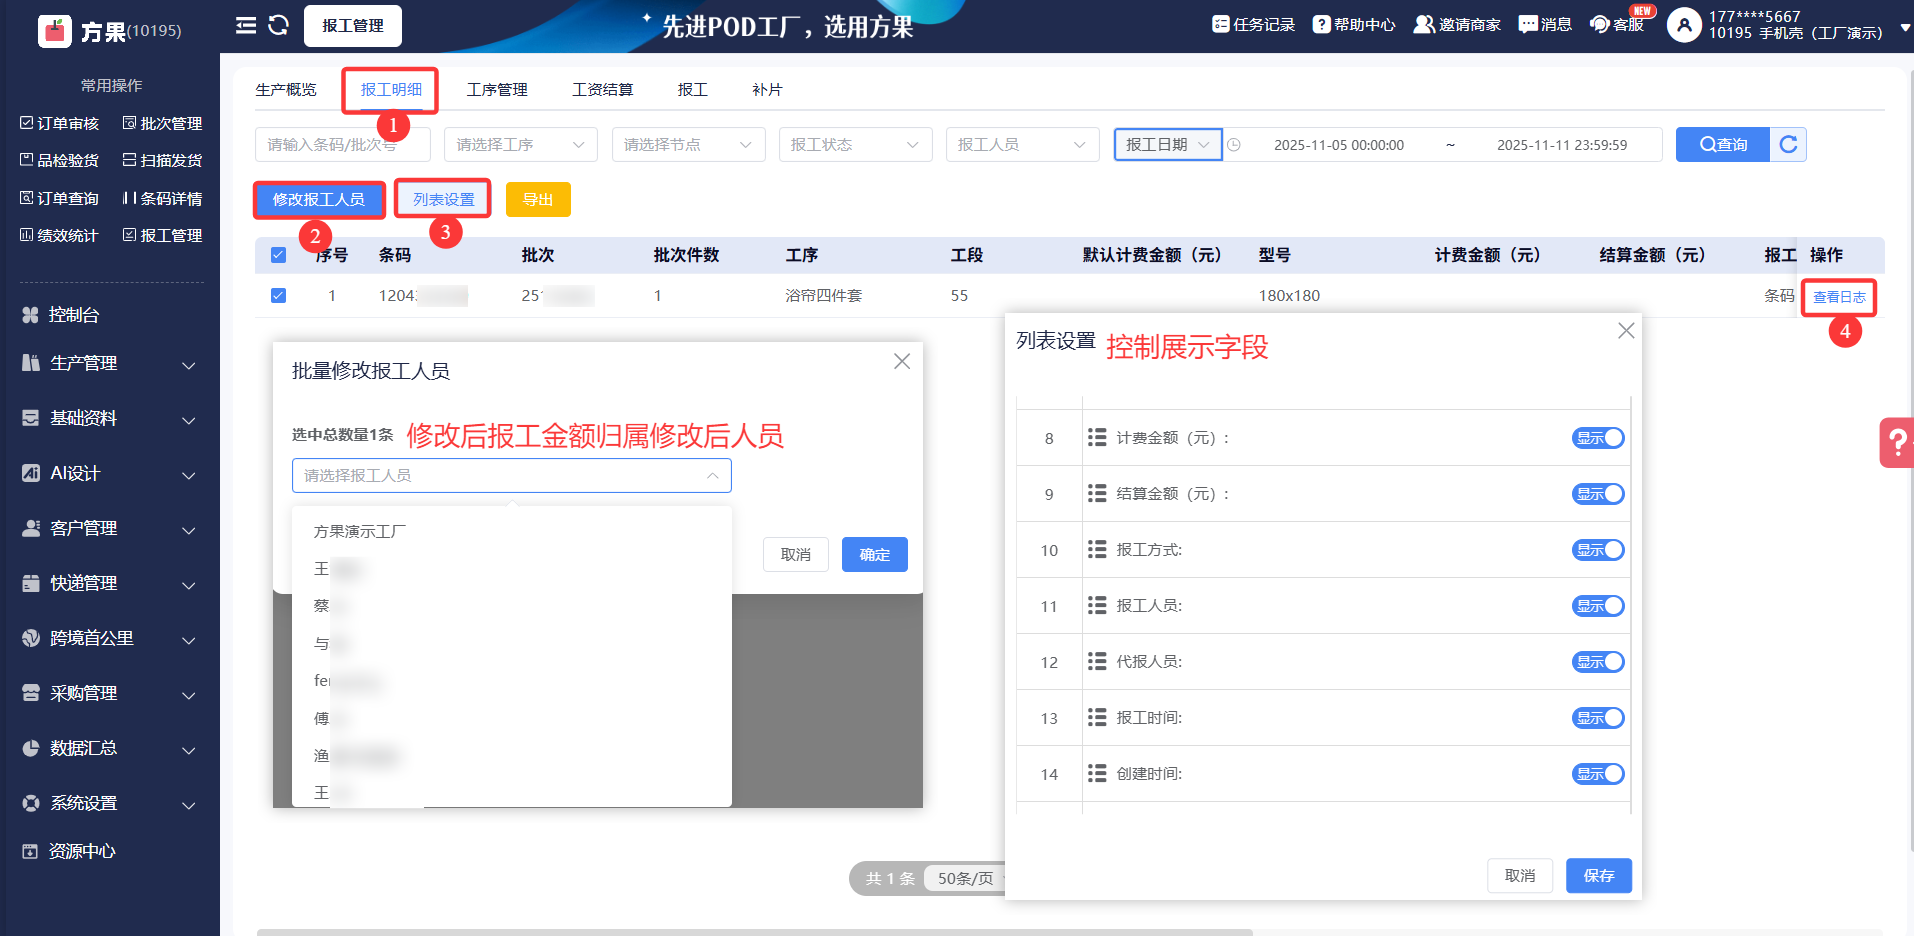Click the 查看日志 link in row

pyautogui.click(x=1838, y=297)
